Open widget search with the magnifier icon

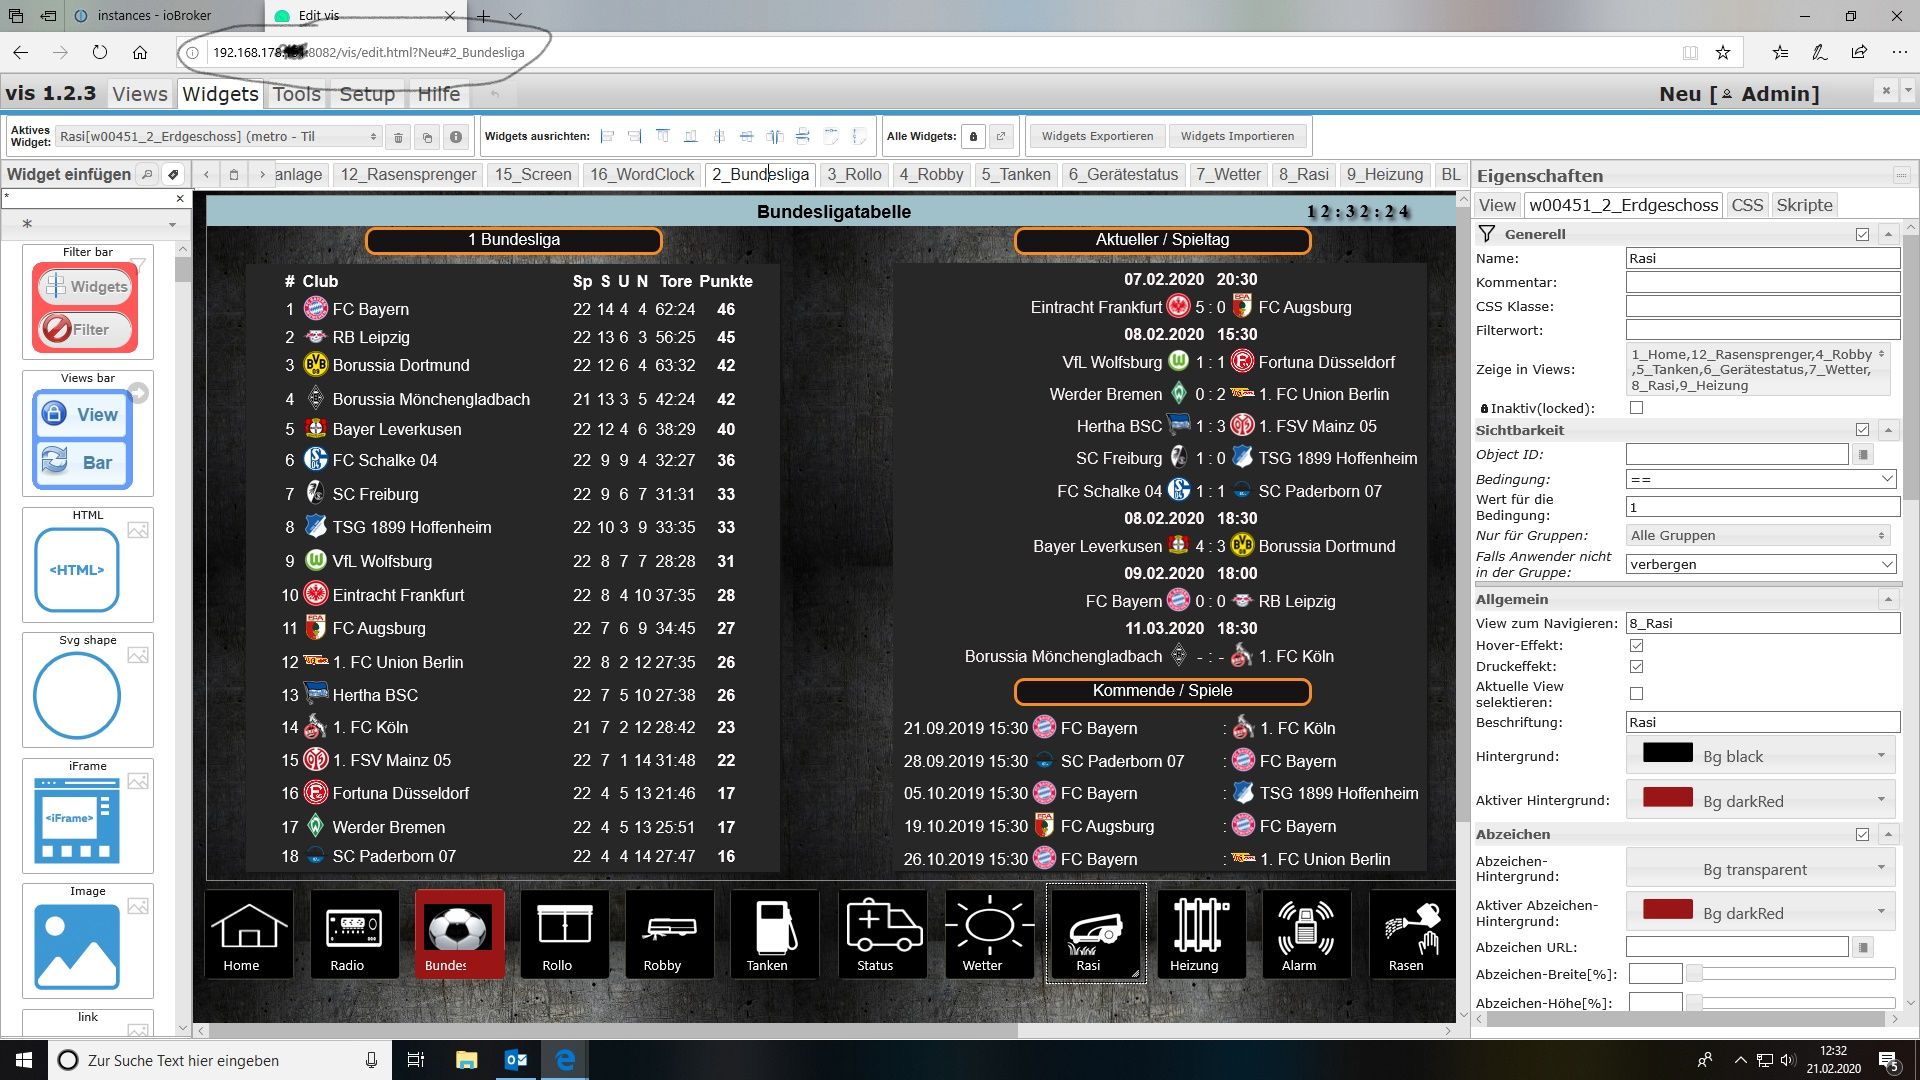tap(148, 173)
